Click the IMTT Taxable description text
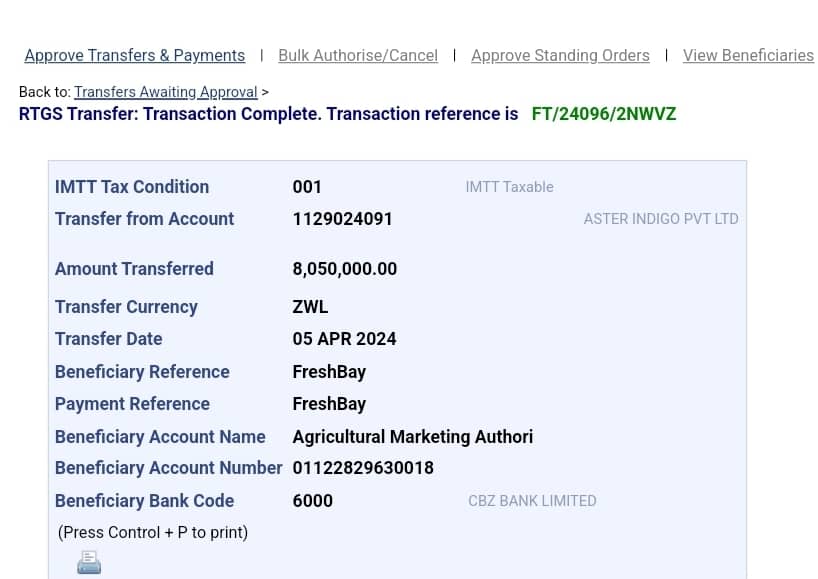Viewport: 818px width, 579px height. (510, 187)
